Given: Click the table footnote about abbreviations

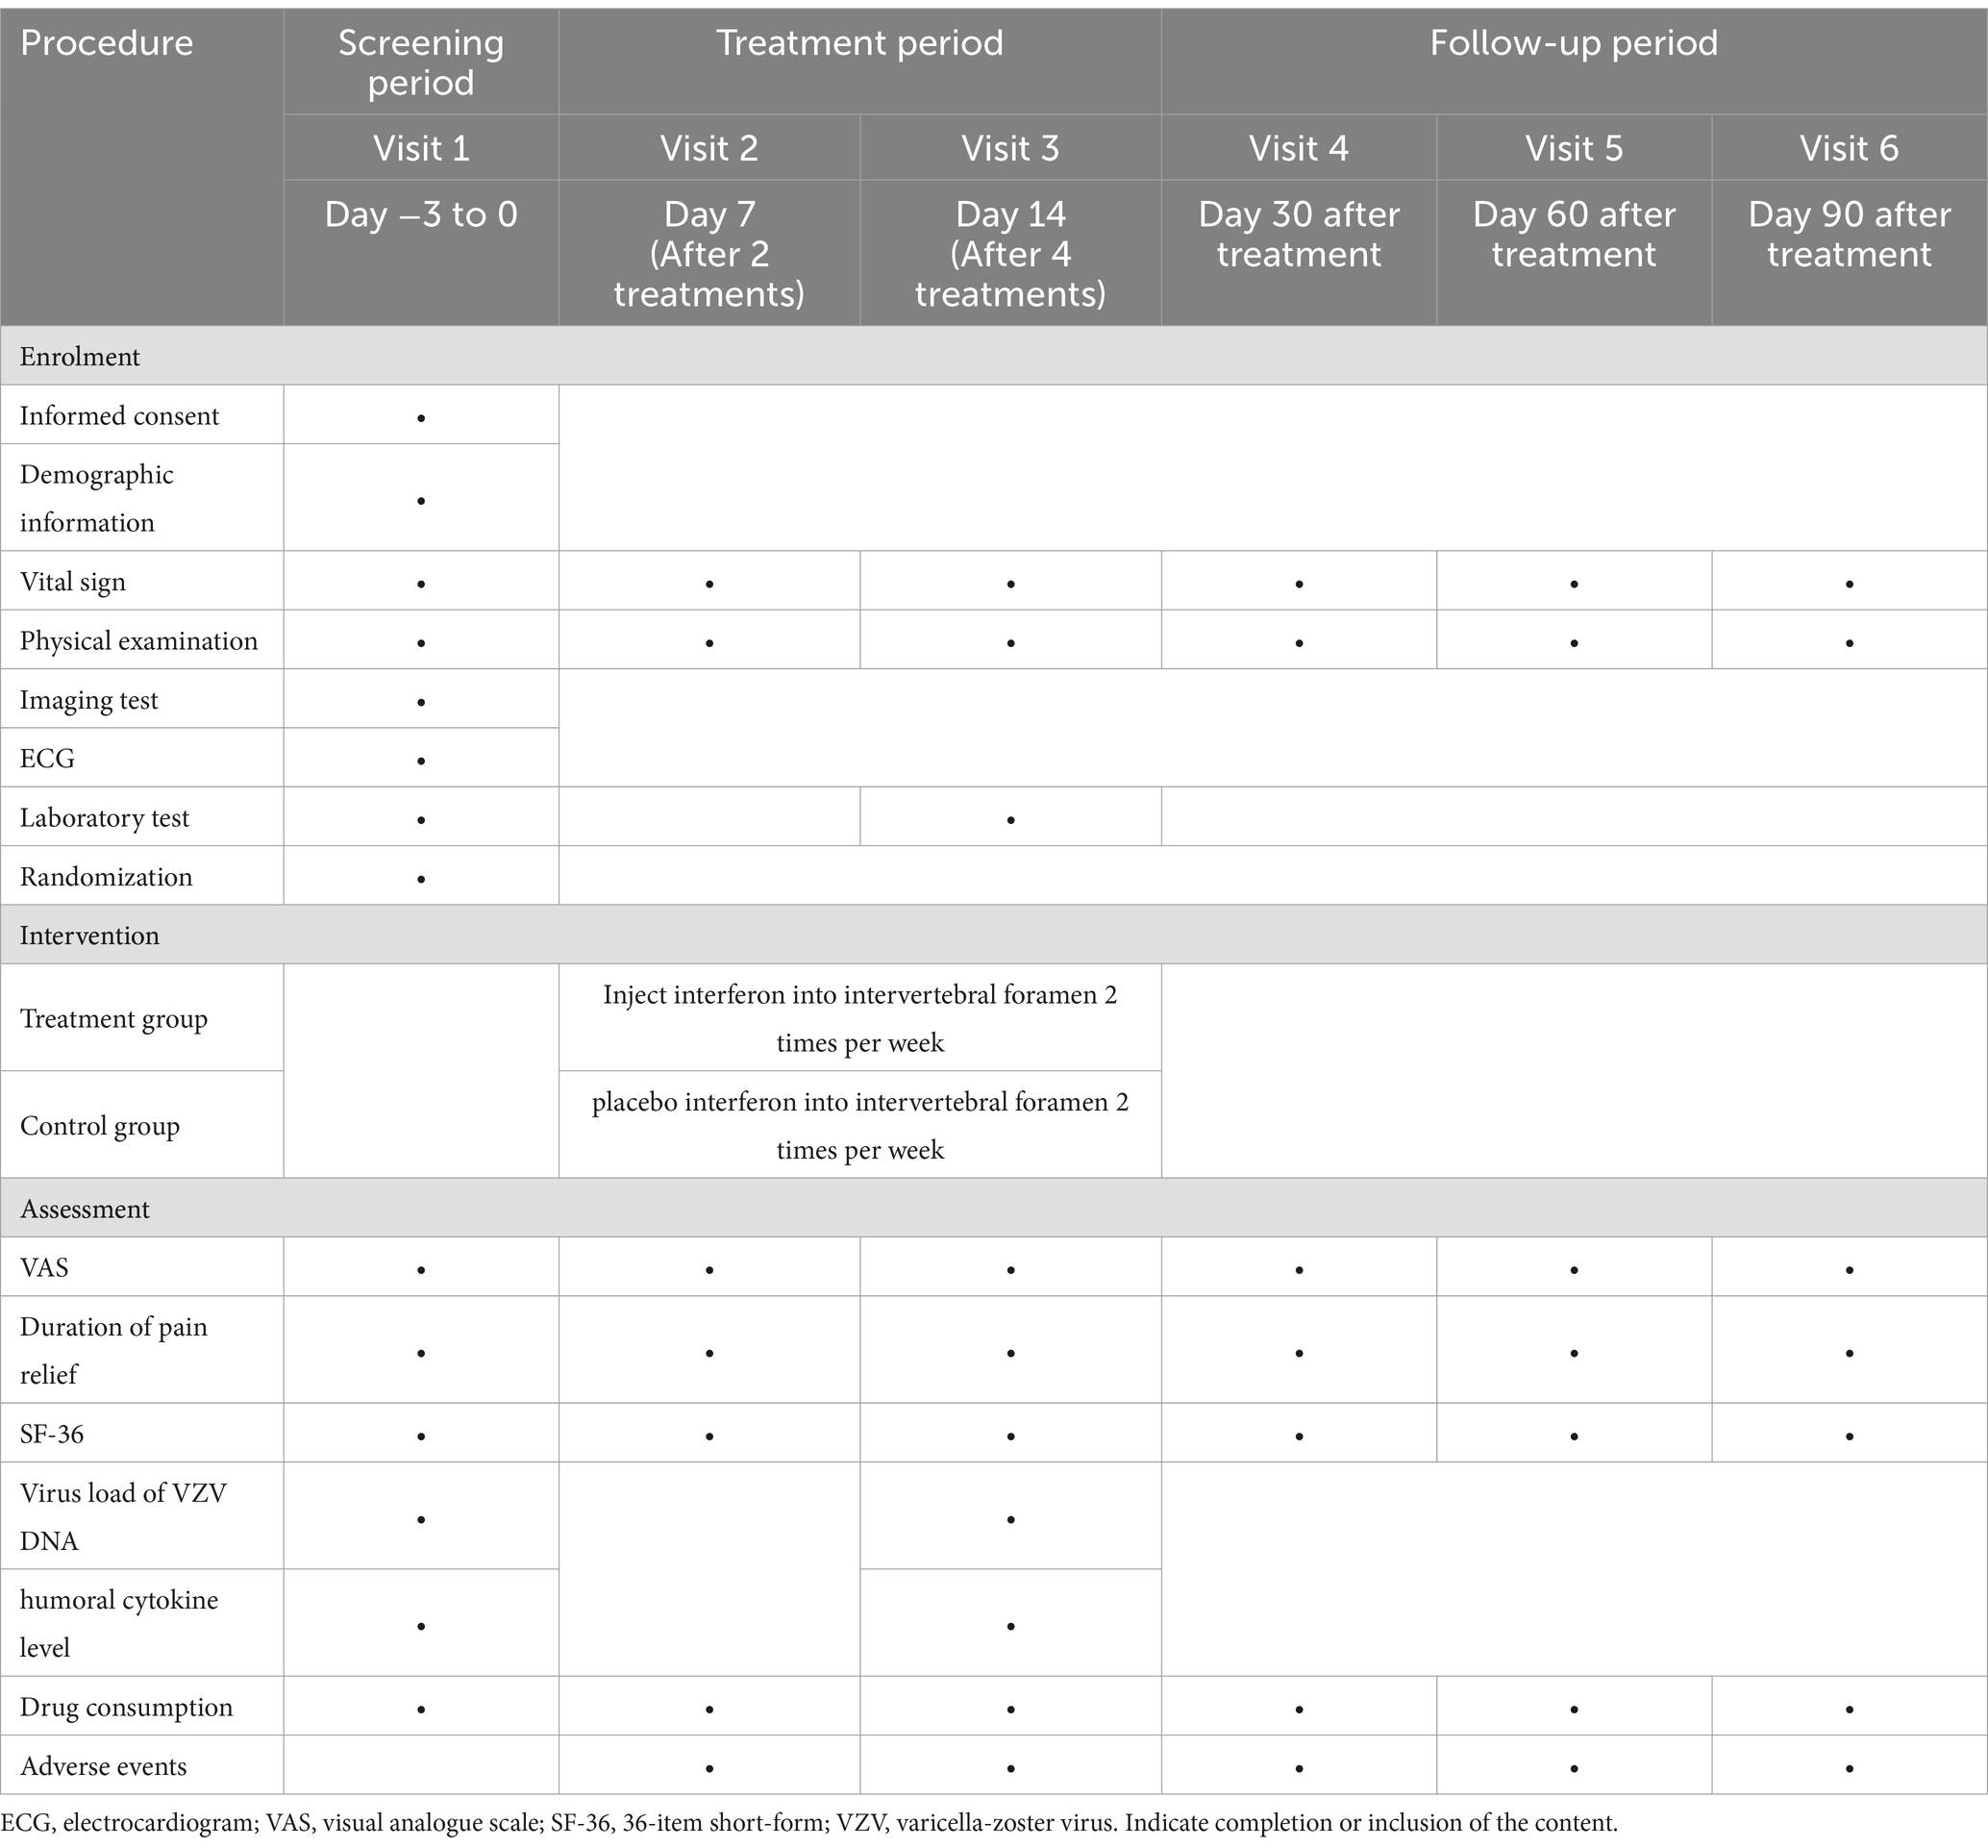Looking at the screenshot, I should [809, 1823].
